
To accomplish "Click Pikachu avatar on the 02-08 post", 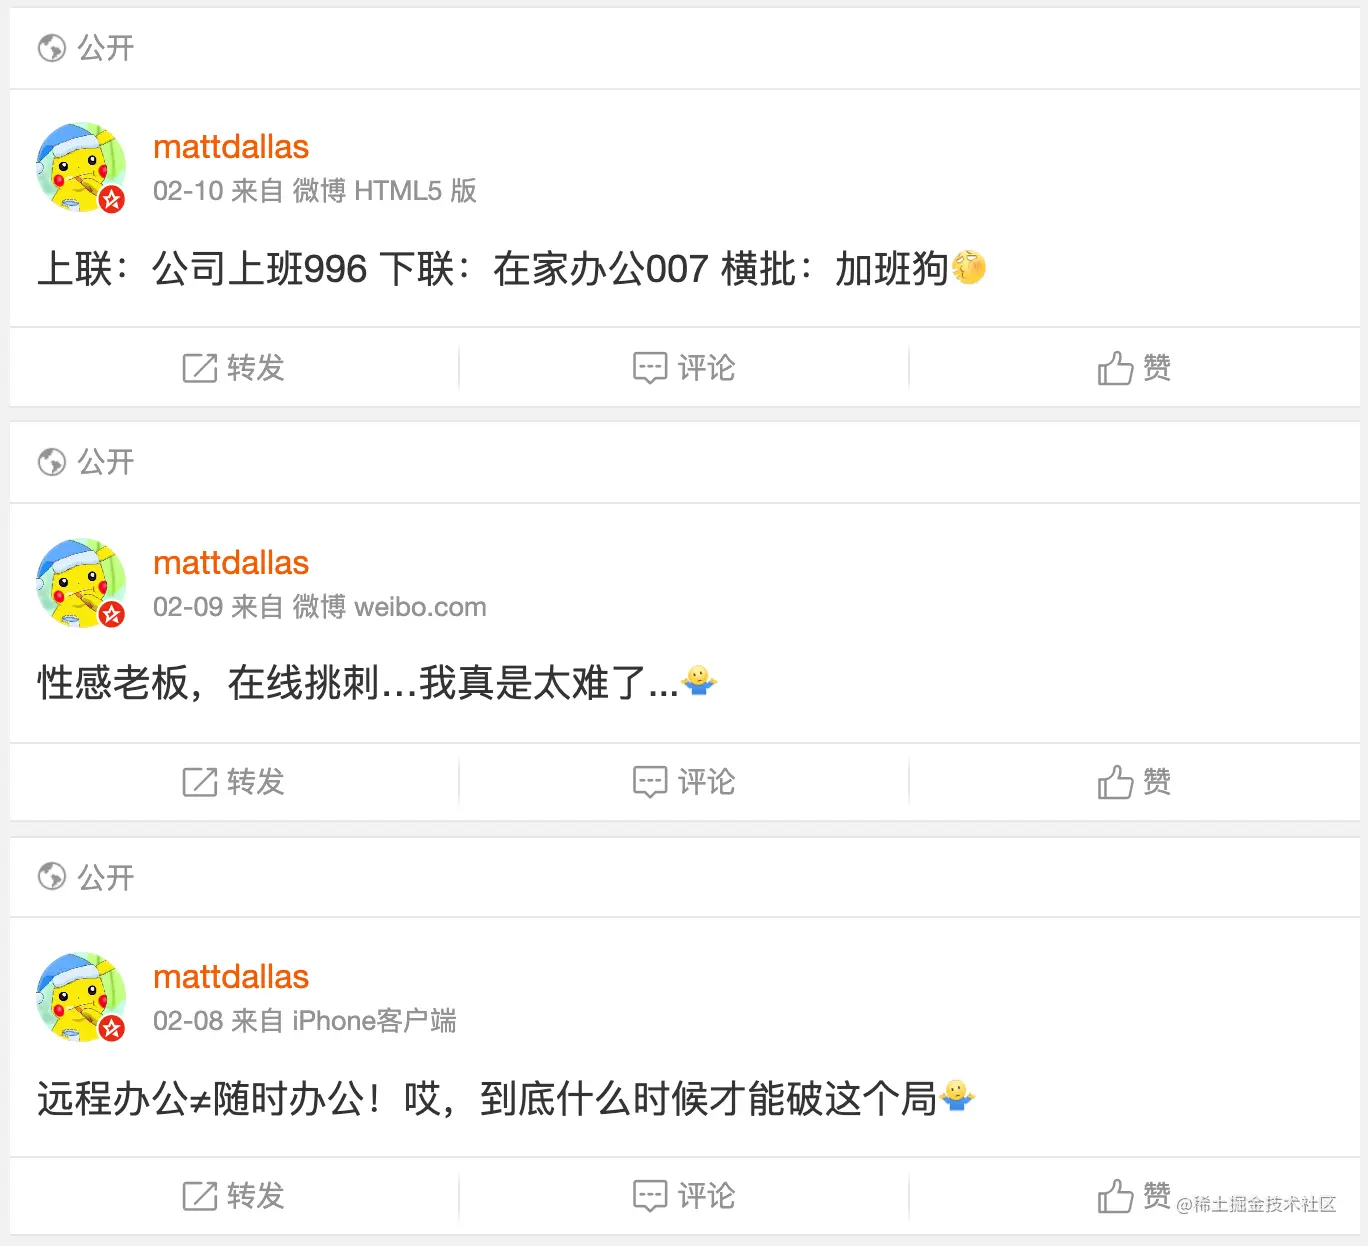I will [81, 998].
